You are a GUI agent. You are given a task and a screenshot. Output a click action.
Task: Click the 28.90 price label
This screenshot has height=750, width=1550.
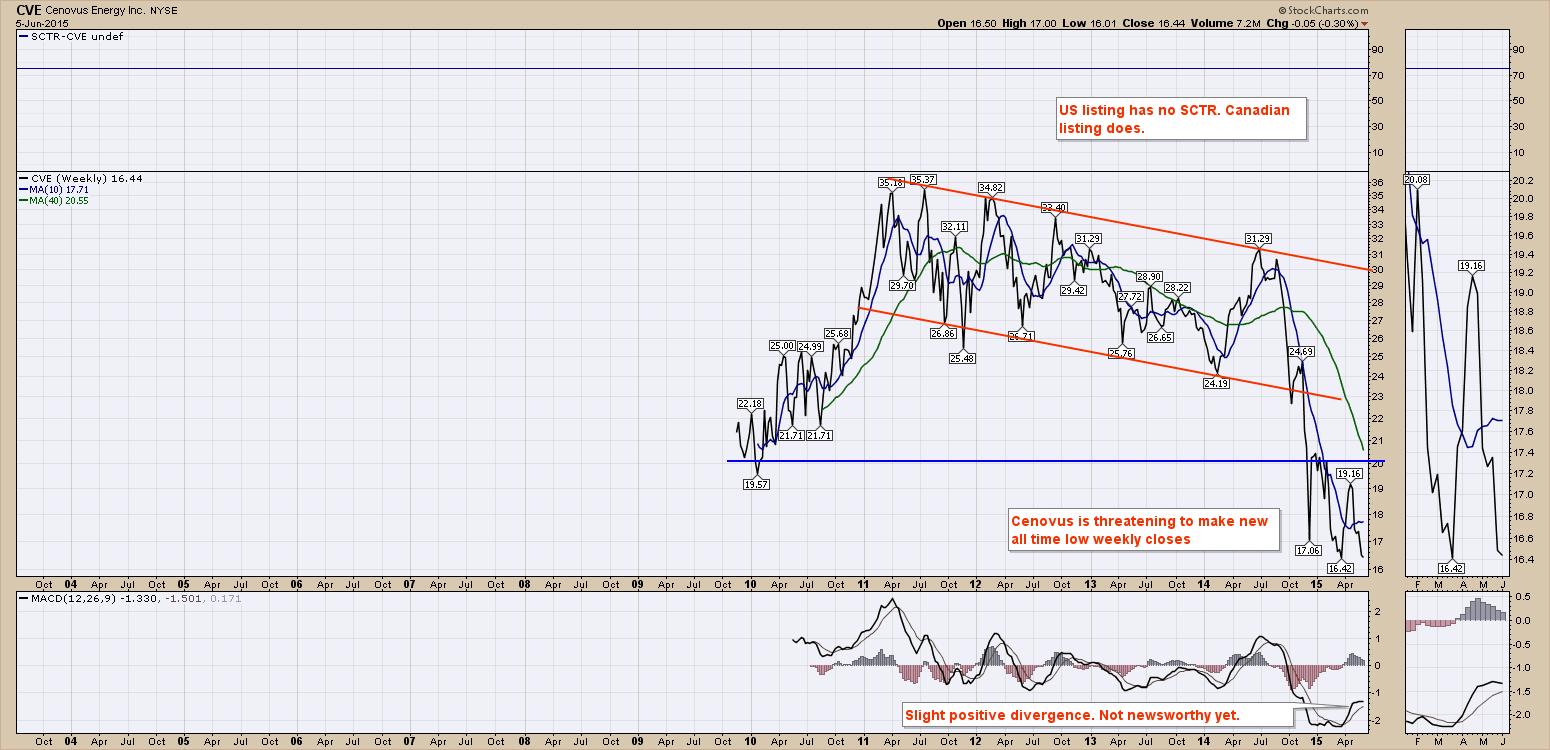click(x=1149, y=276)
